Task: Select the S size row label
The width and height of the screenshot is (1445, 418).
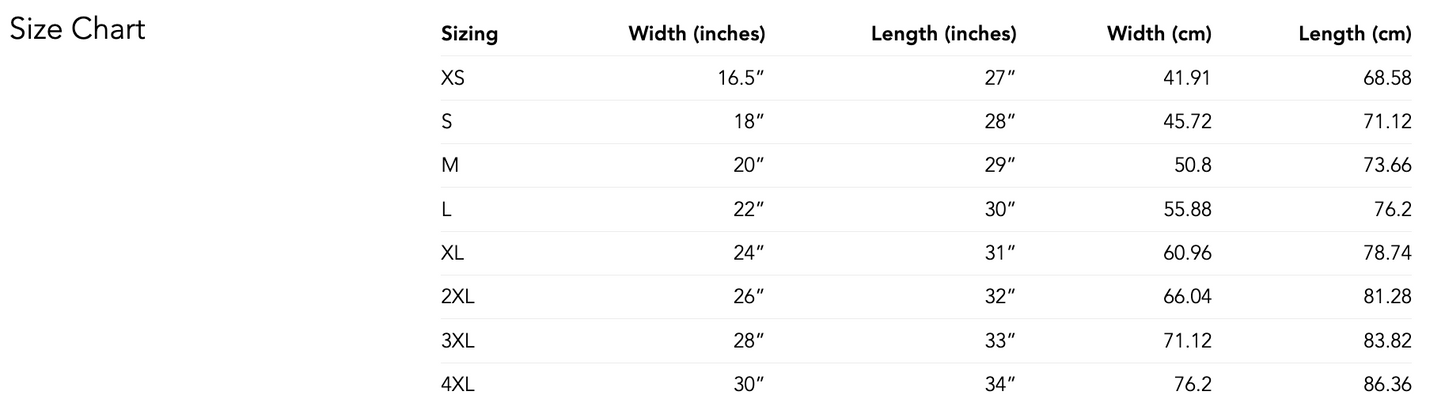Action: (x=446, y=122)
